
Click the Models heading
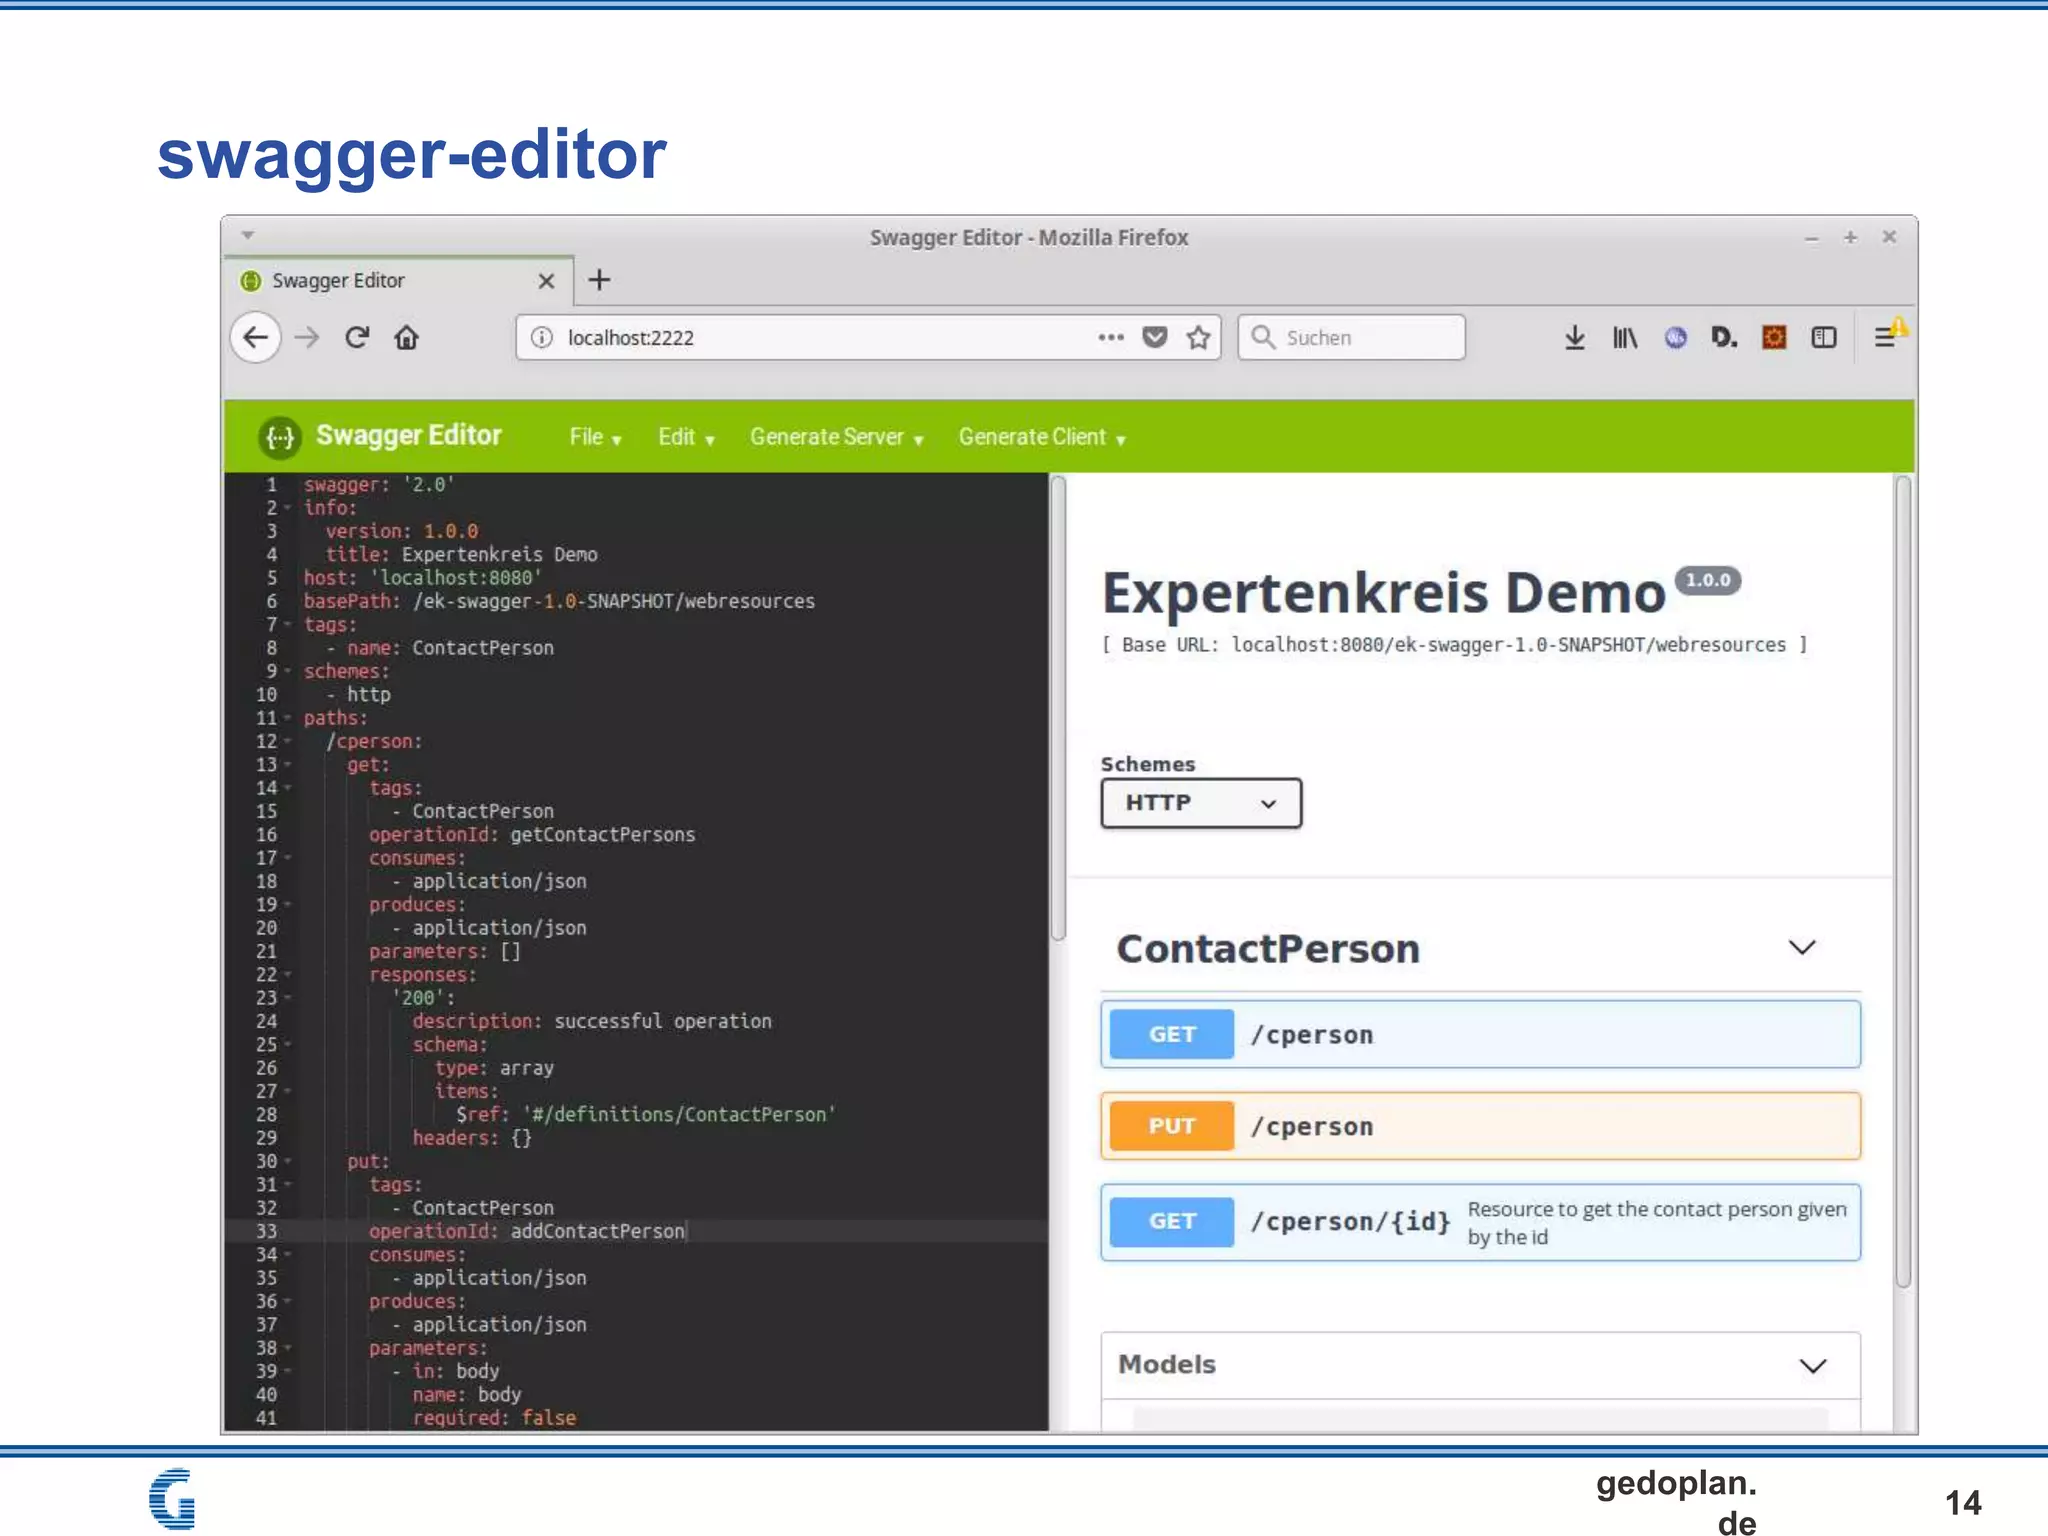[x=1167, y=1364]
